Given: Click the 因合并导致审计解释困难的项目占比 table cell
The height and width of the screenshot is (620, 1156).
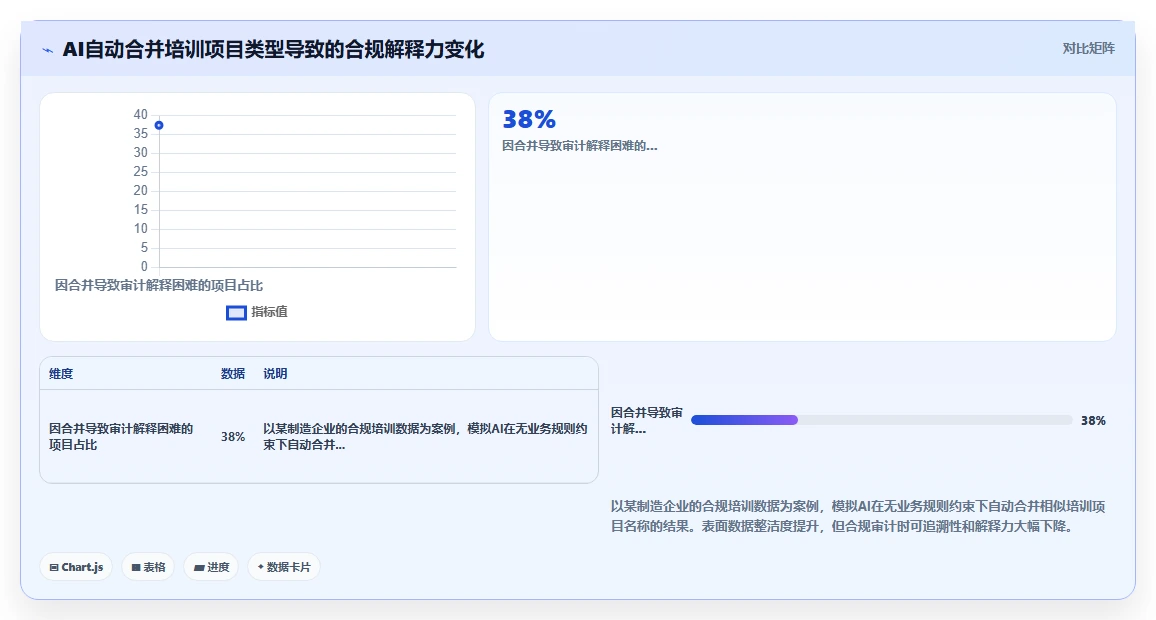Looking at the screenshot, I should click(x=121, y=436).
